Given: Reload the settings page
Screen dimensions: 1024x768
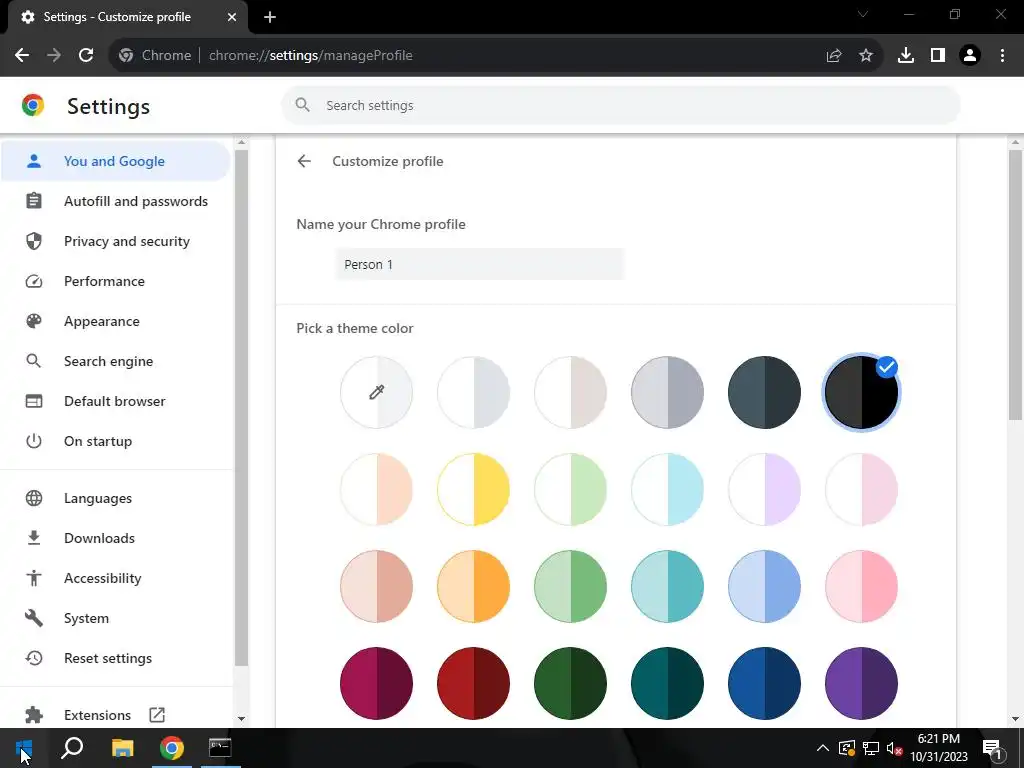Looking at the screenshot, I should (86, 56).
